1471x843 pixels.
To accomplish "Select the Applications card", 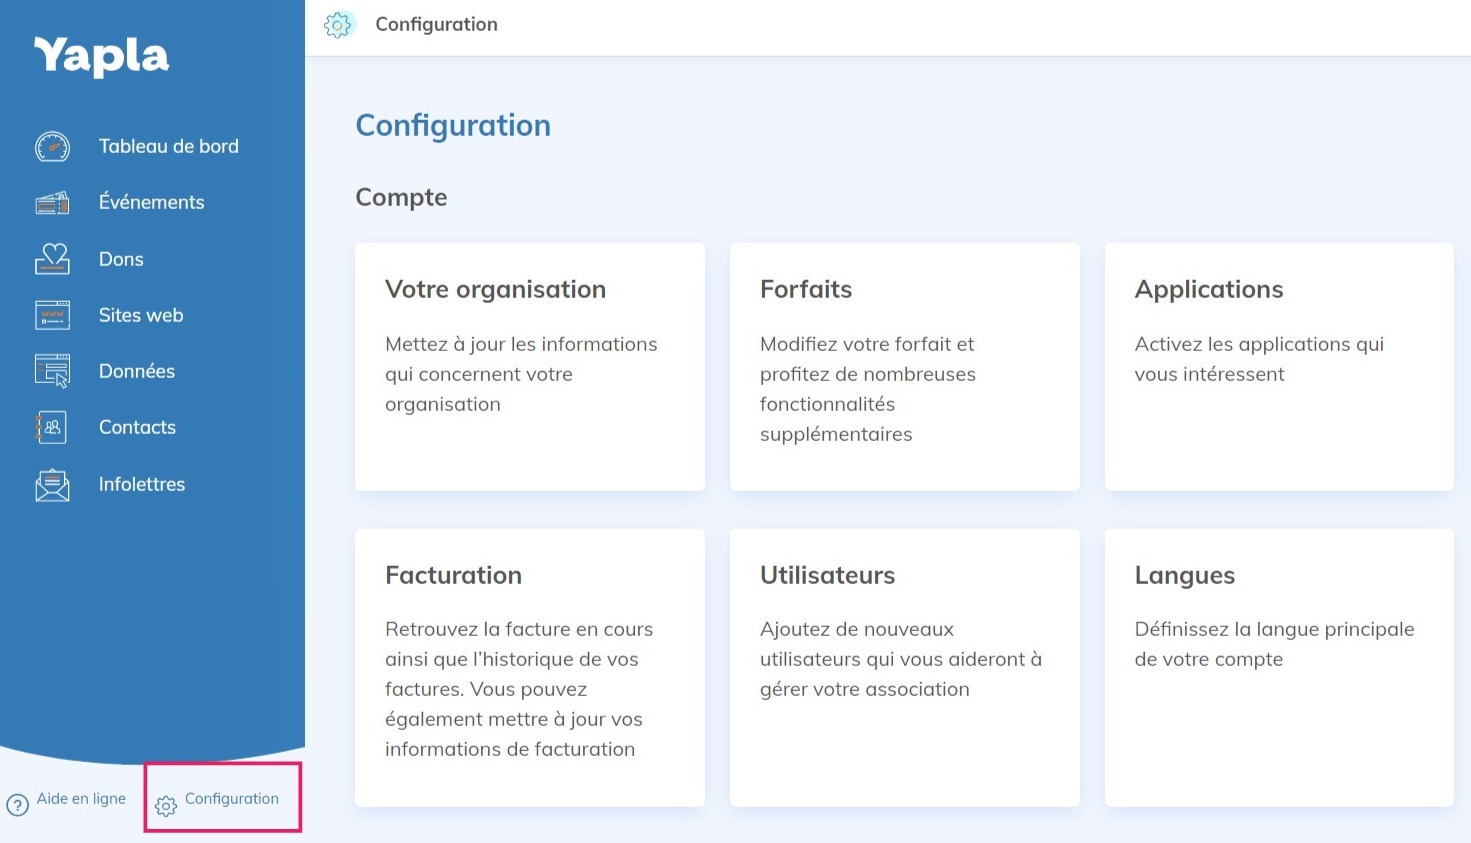I will (x=1278, y=366).
